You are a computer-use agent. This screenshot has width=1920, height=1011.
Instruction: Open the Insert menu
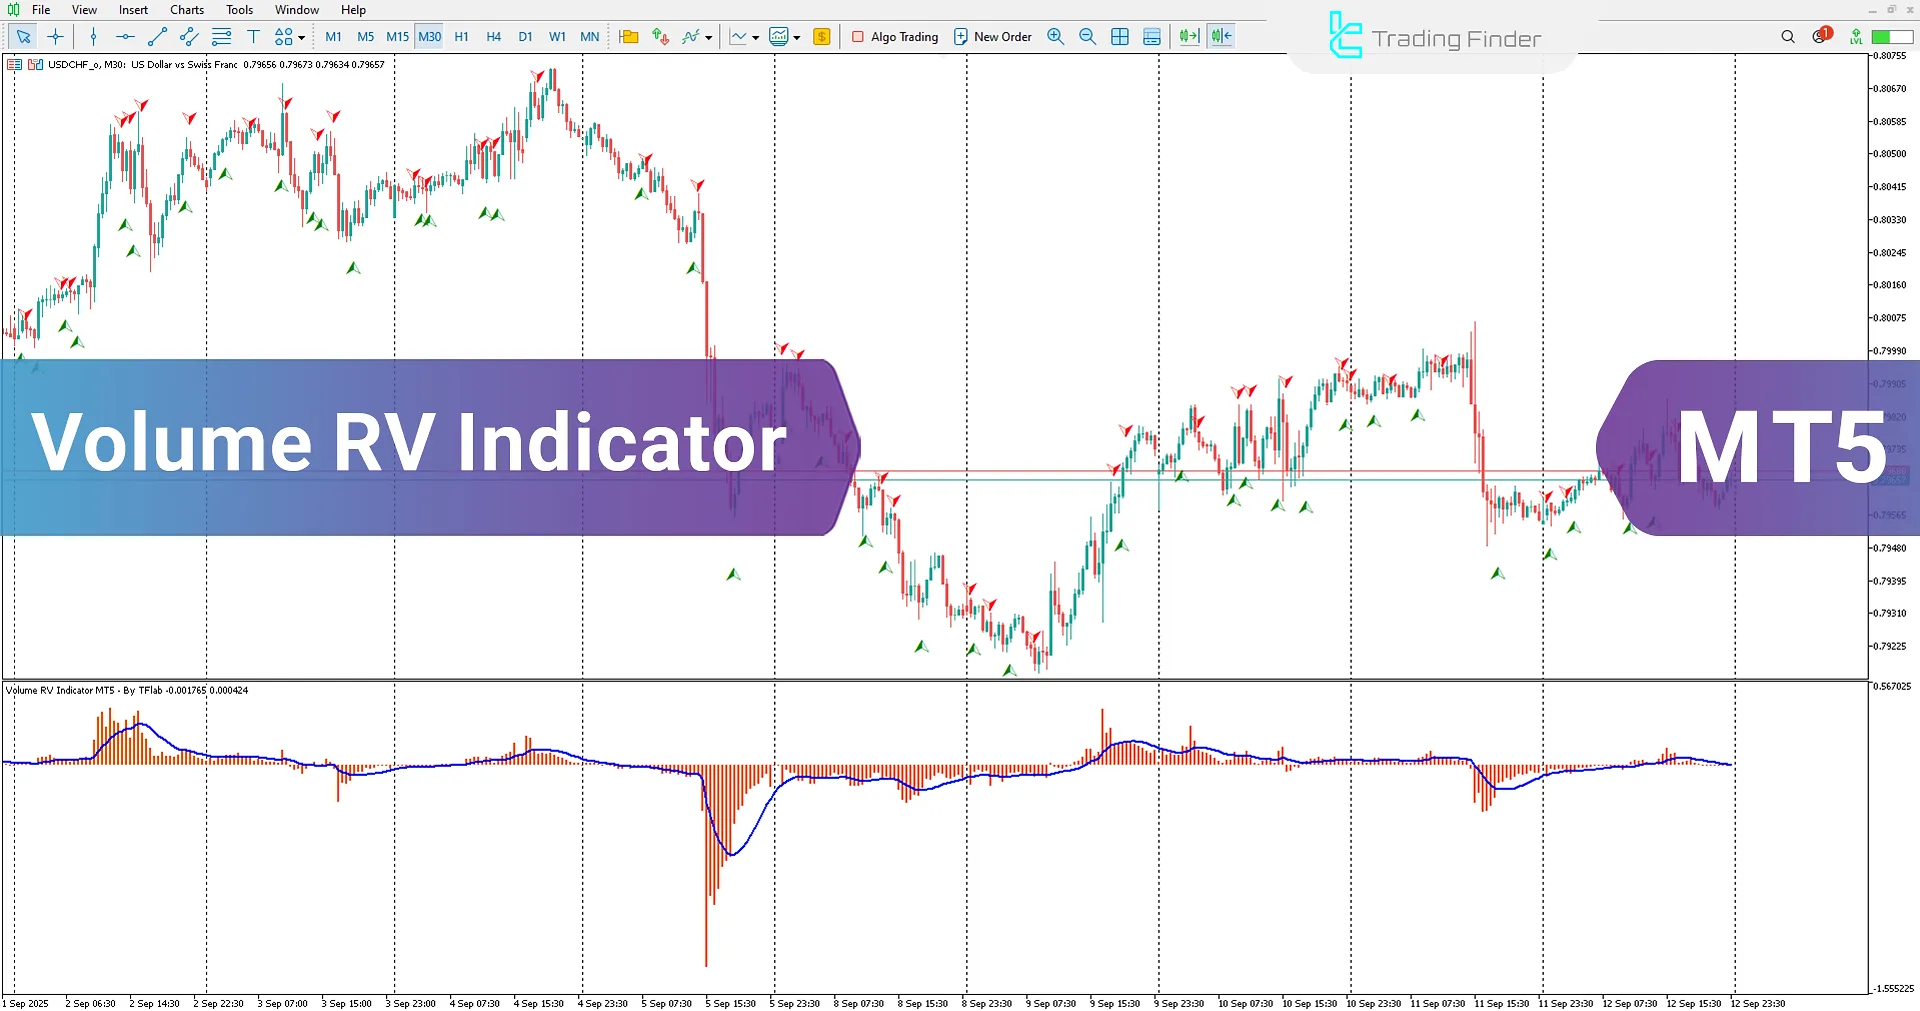pyautogui.click(x=133, y=10)
